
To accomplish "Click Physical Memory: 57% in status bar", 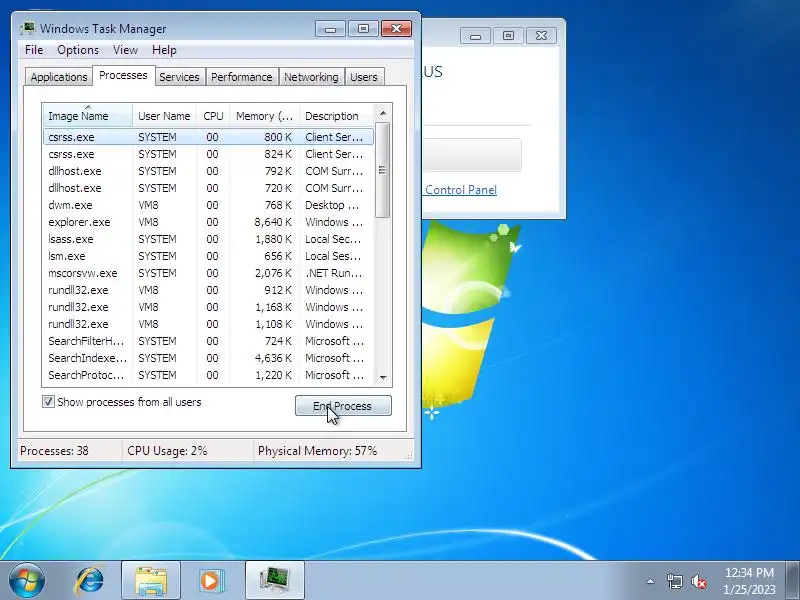I will coord(317,451).
